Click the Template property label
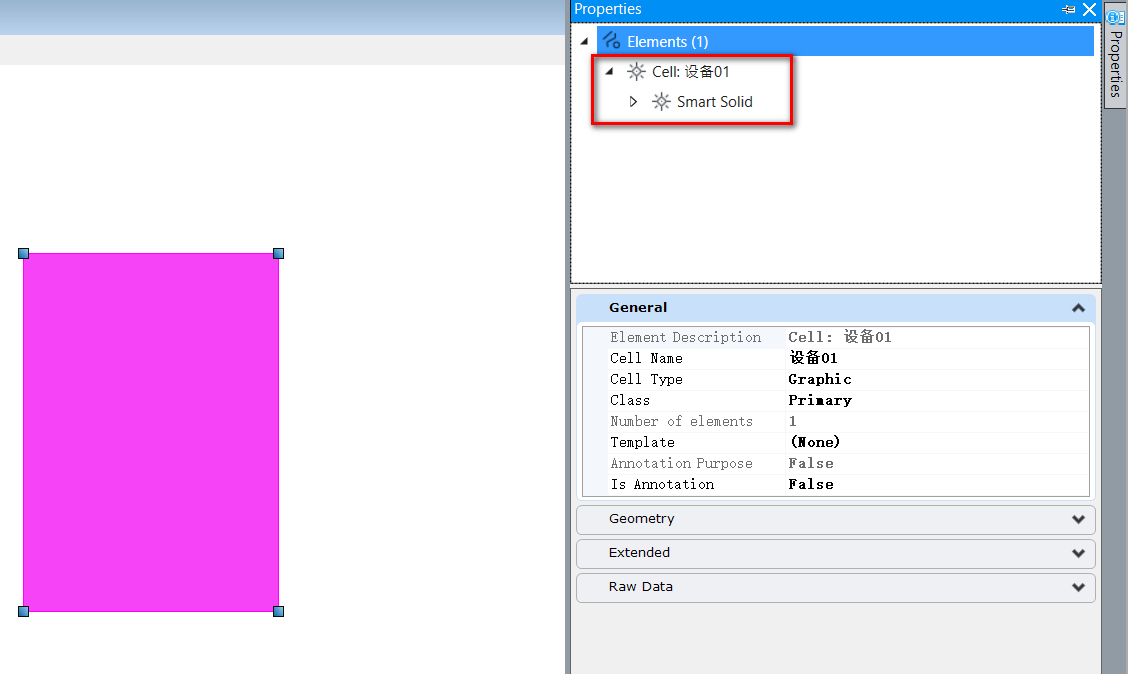 tap(642, 442)
